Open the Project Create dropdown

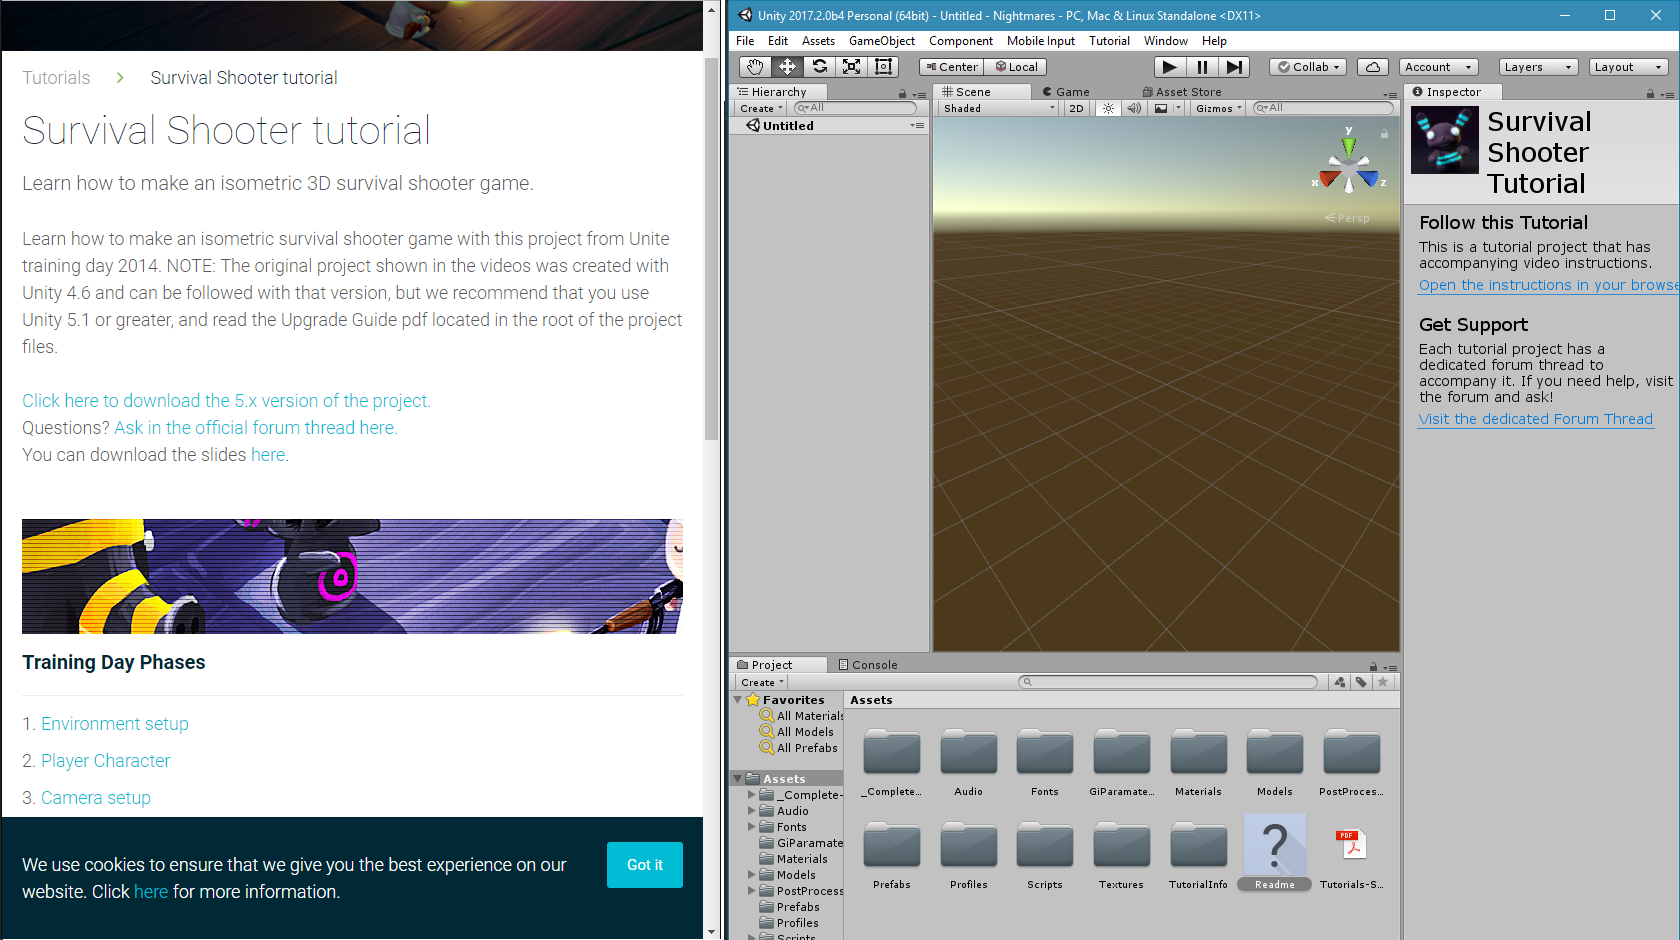coord(762,682)
